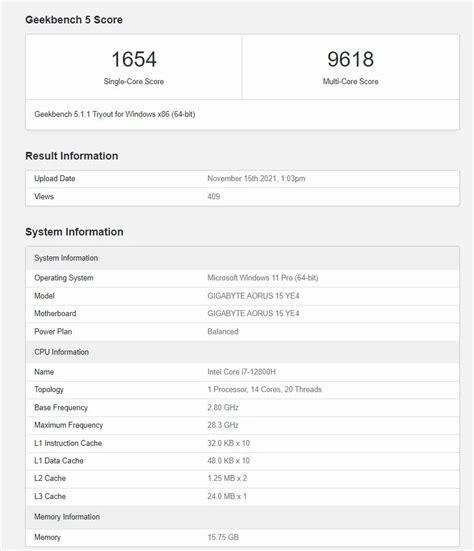Click the Motherboard label

(55, 313)
